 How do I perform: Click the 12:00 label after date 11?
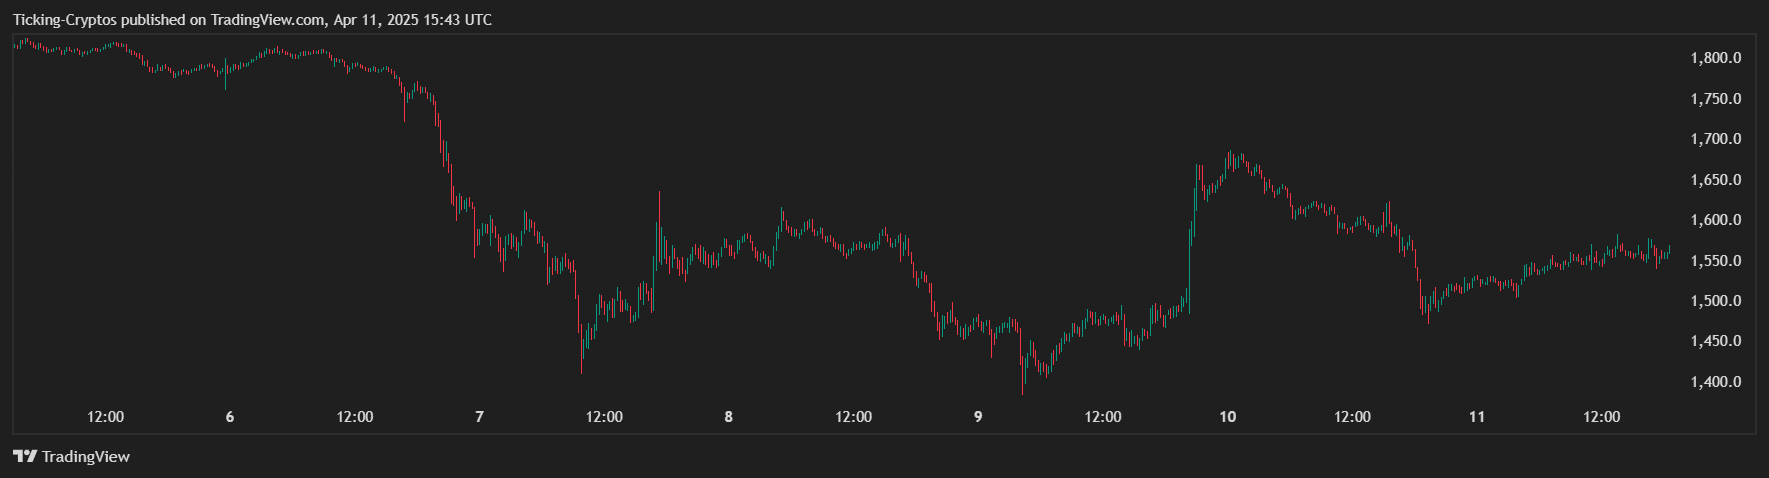[1602, 417]
